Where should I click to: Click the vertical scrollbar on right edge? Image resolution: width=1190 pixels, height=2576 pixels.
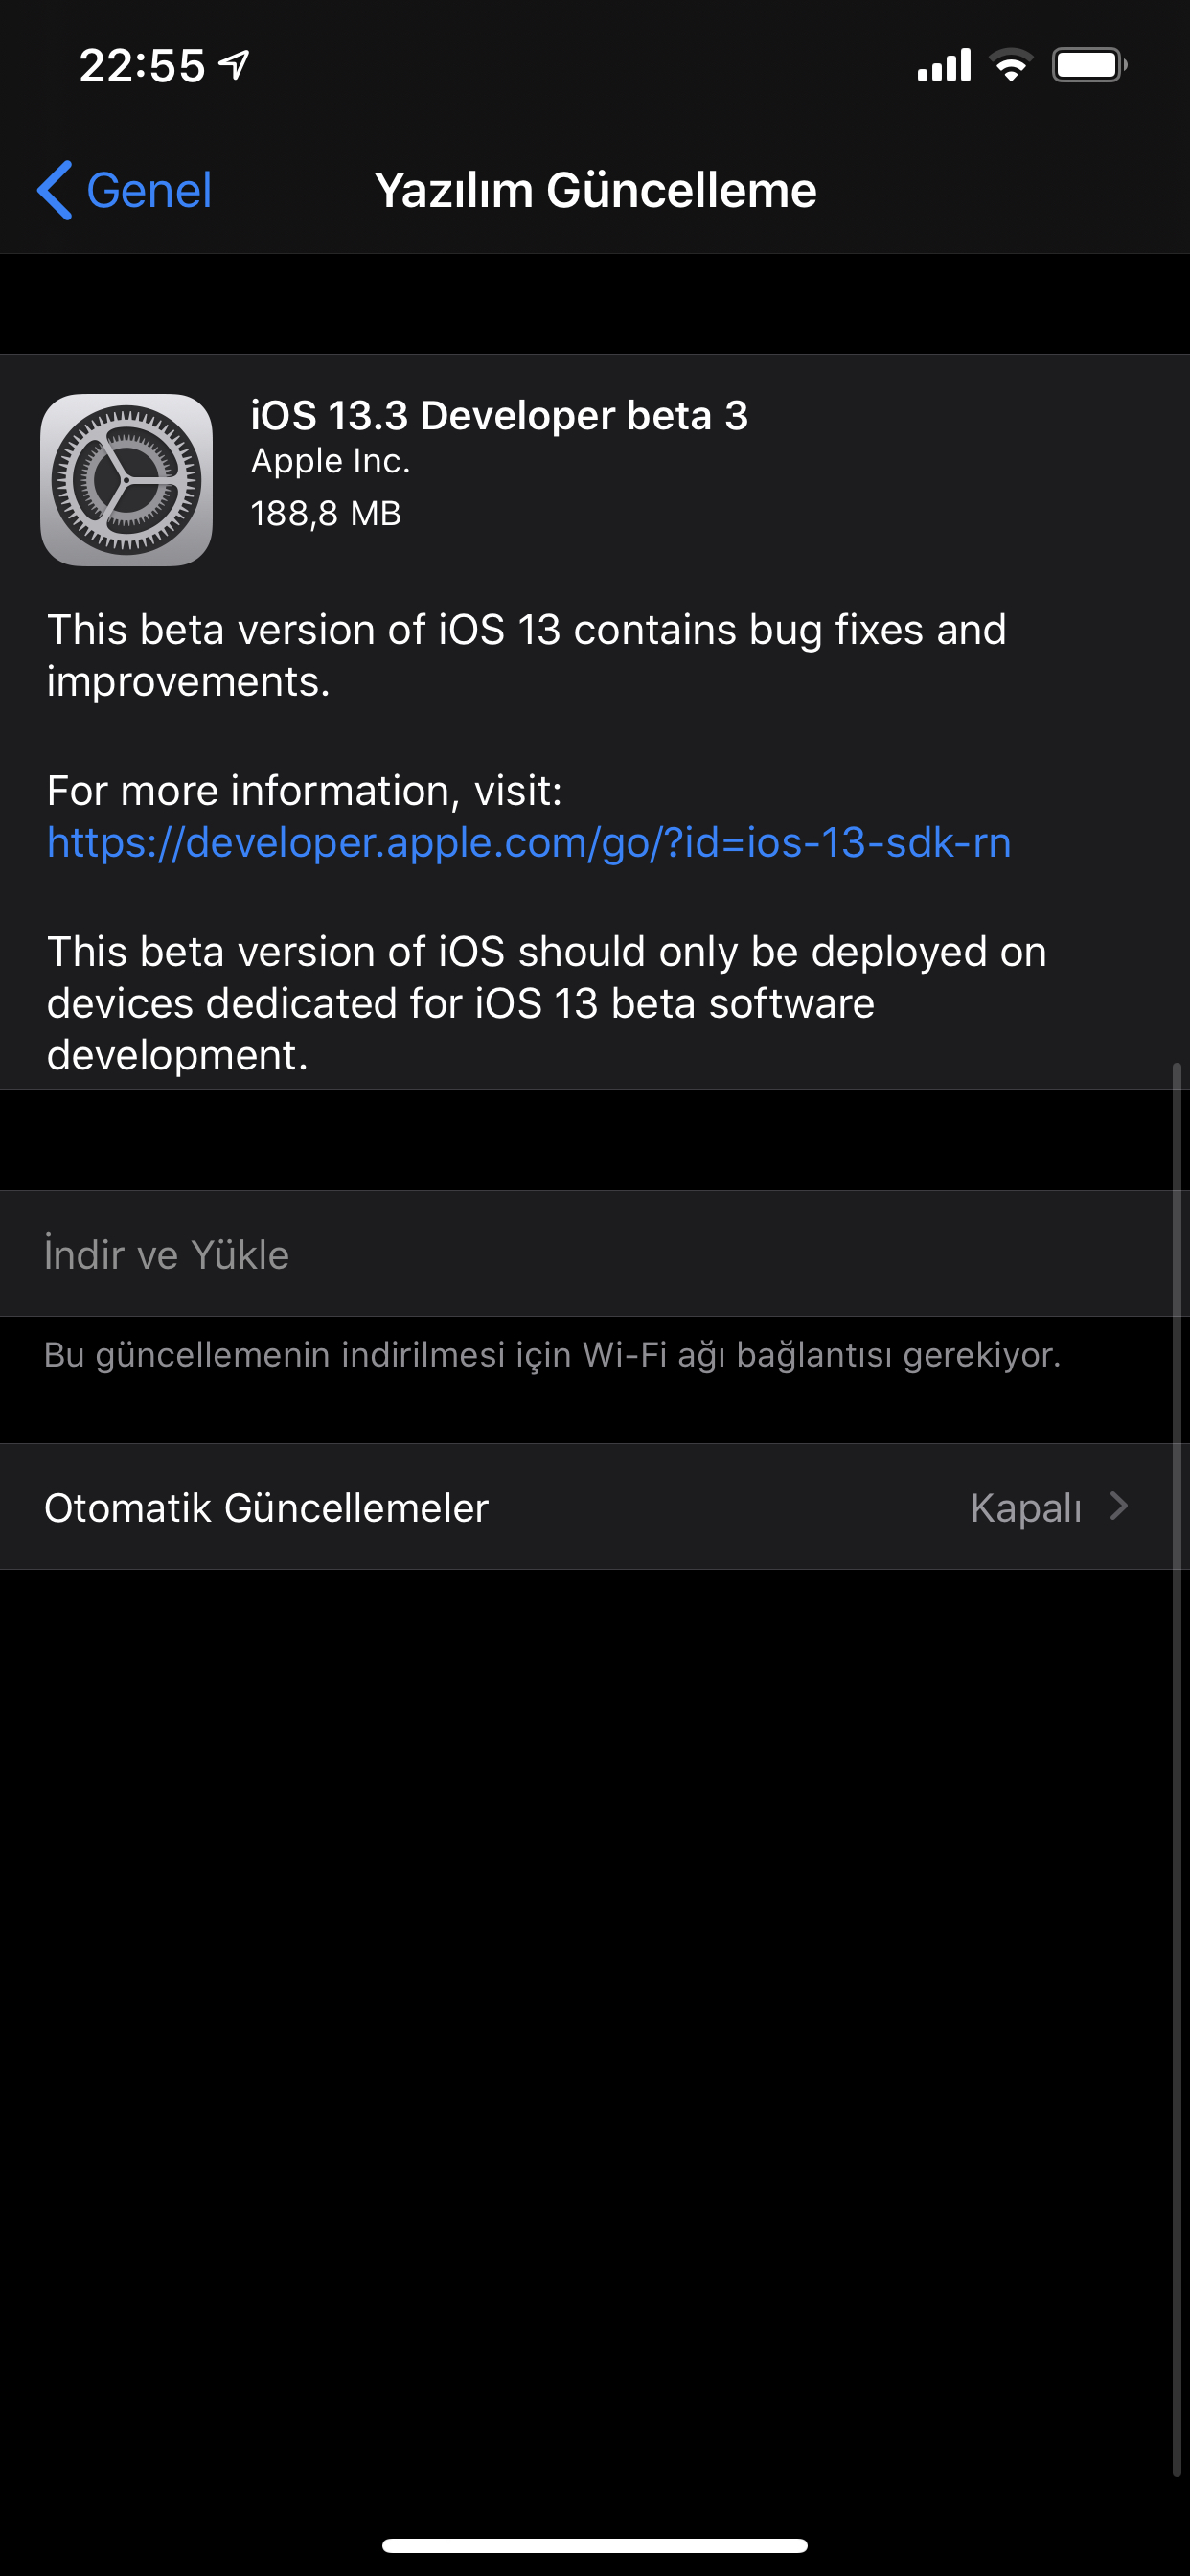[1178, 1770]
